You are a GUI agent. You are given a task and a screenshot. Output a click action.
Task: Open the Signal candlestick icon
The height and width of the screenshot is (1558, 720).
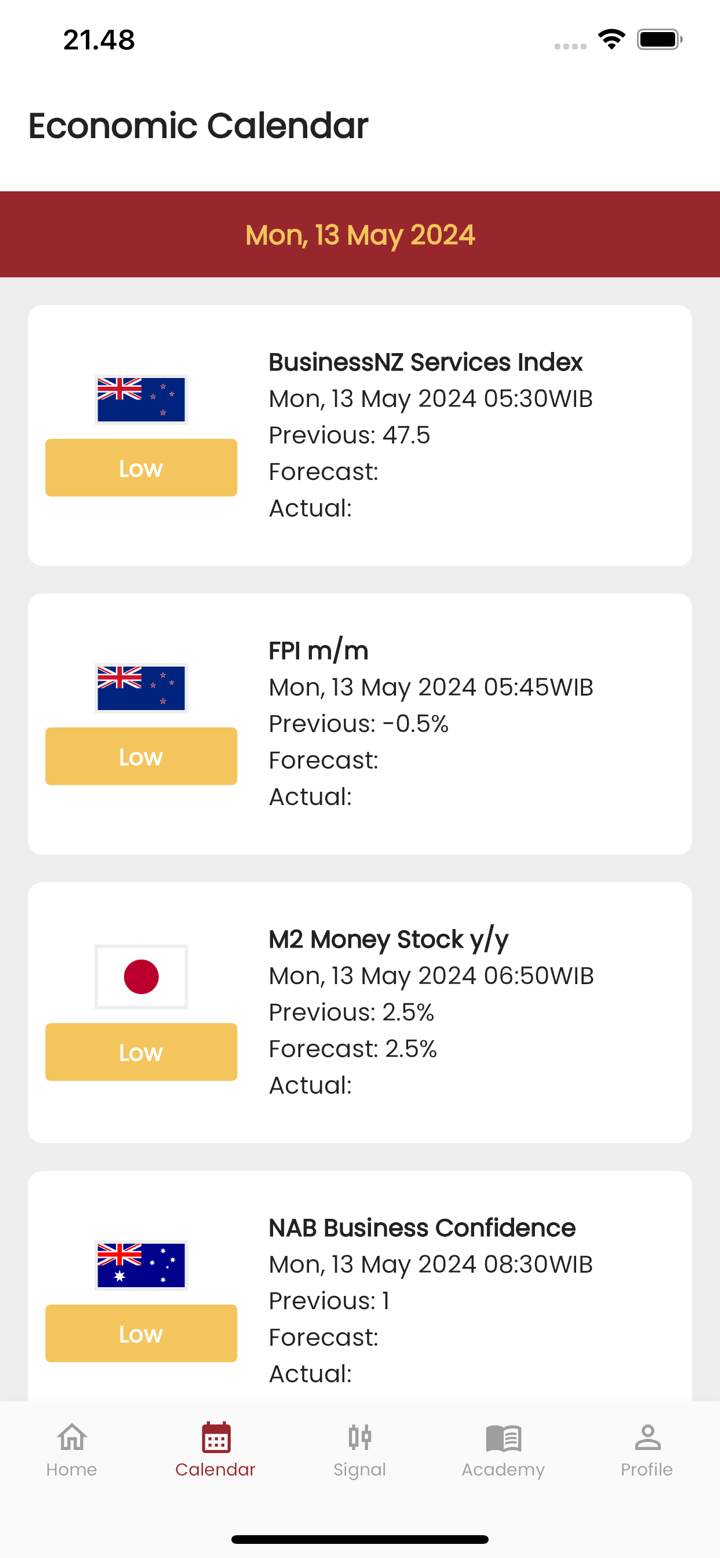[x=360, y=1437]
